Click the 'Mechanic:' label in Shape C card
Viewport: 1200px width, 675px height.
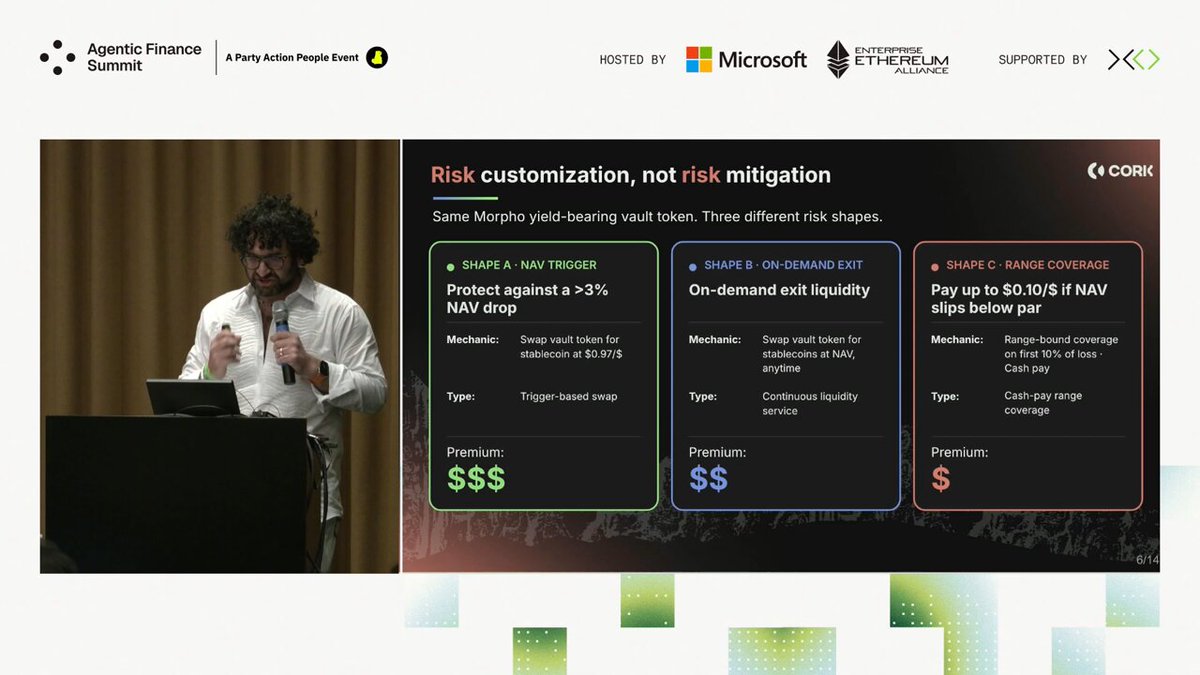[957, 340]
